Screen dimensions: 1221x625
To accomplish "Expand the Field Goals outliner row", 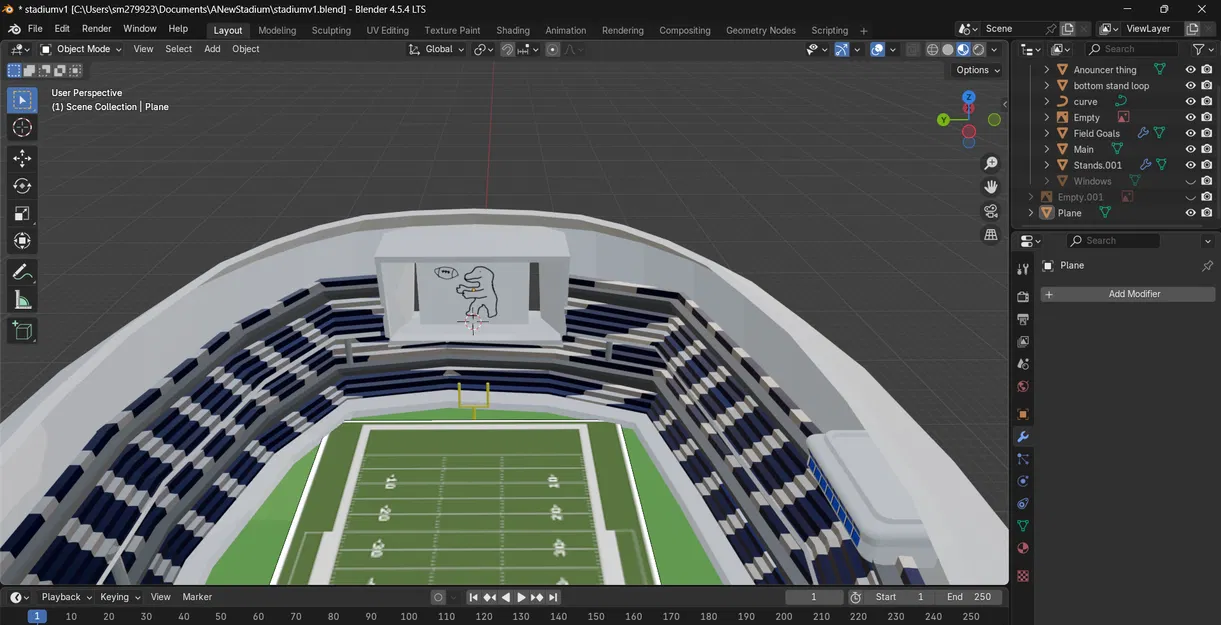I will pos(1047,133).
